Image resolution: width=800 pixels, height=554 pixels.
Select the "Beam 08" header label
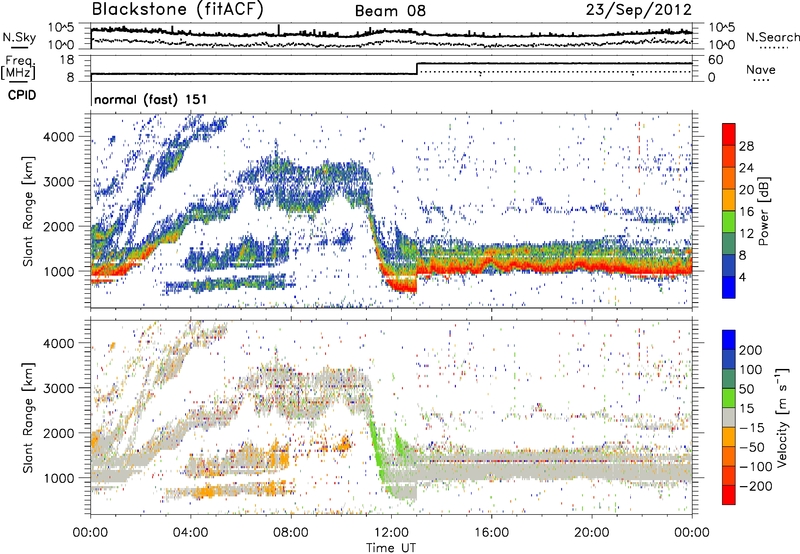click(390, 11)
